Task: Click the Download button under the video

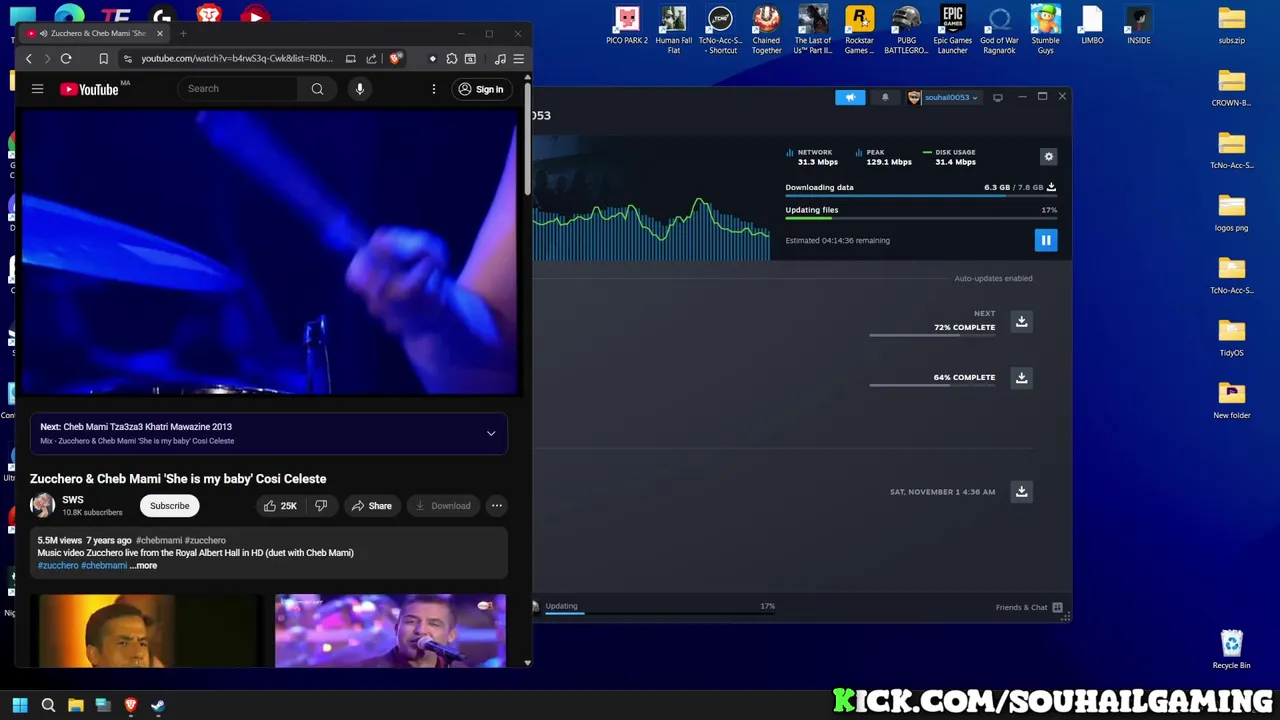Action: pos(442,506)
